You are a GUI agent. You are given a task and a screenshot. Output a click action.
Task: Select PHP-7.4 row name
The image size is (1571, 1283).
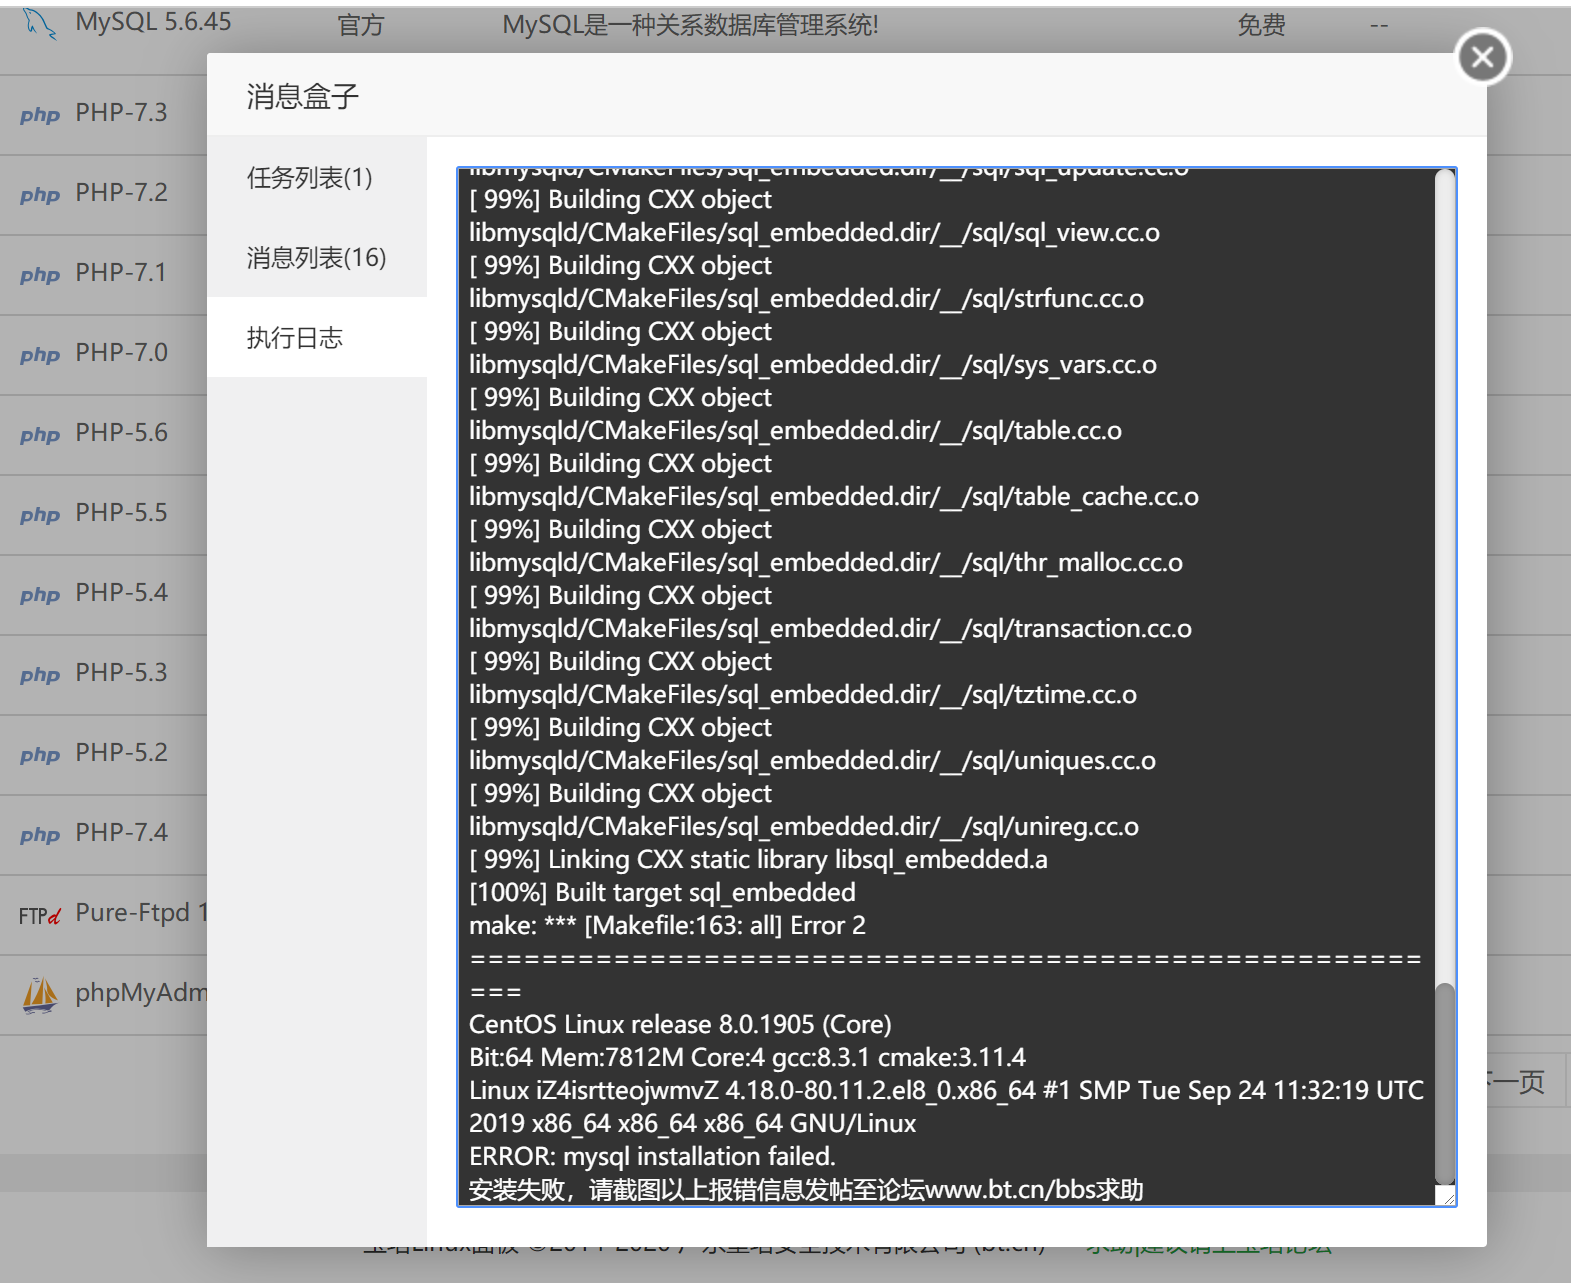point(121,832)
